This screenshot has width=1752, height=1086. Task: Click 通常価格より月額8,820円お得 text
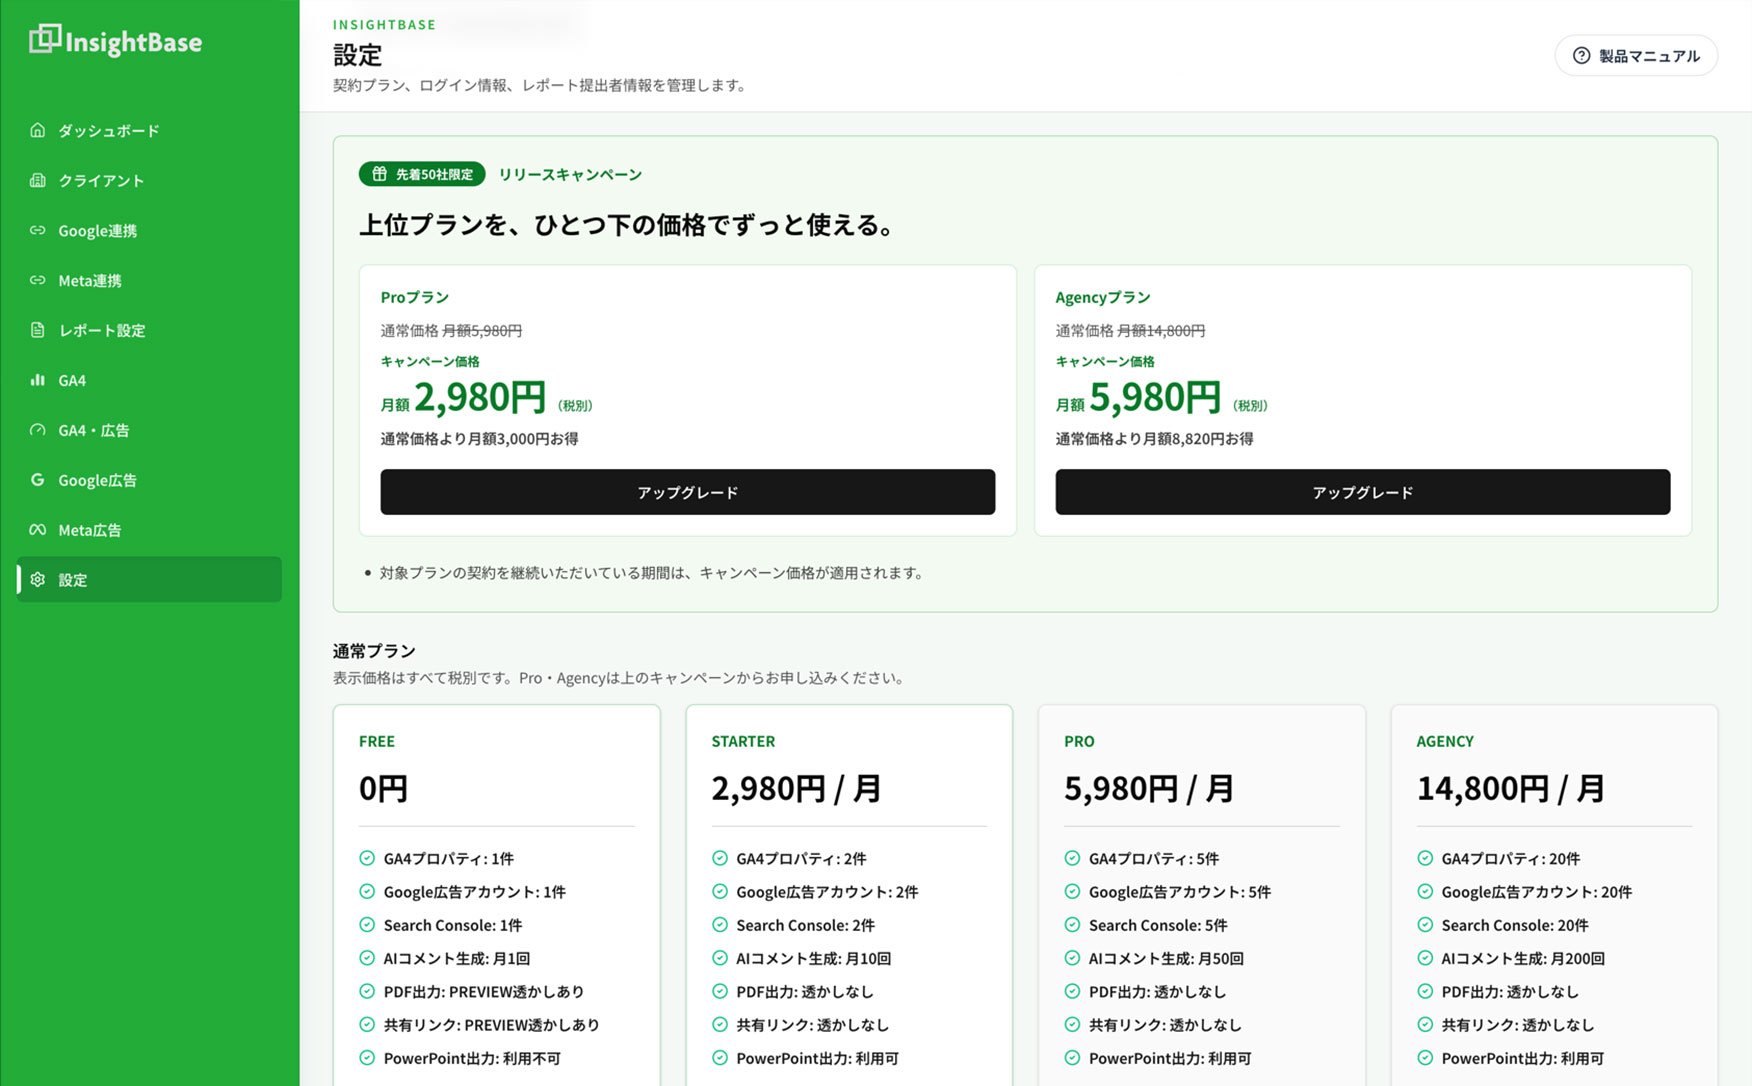pos(1154,438)
